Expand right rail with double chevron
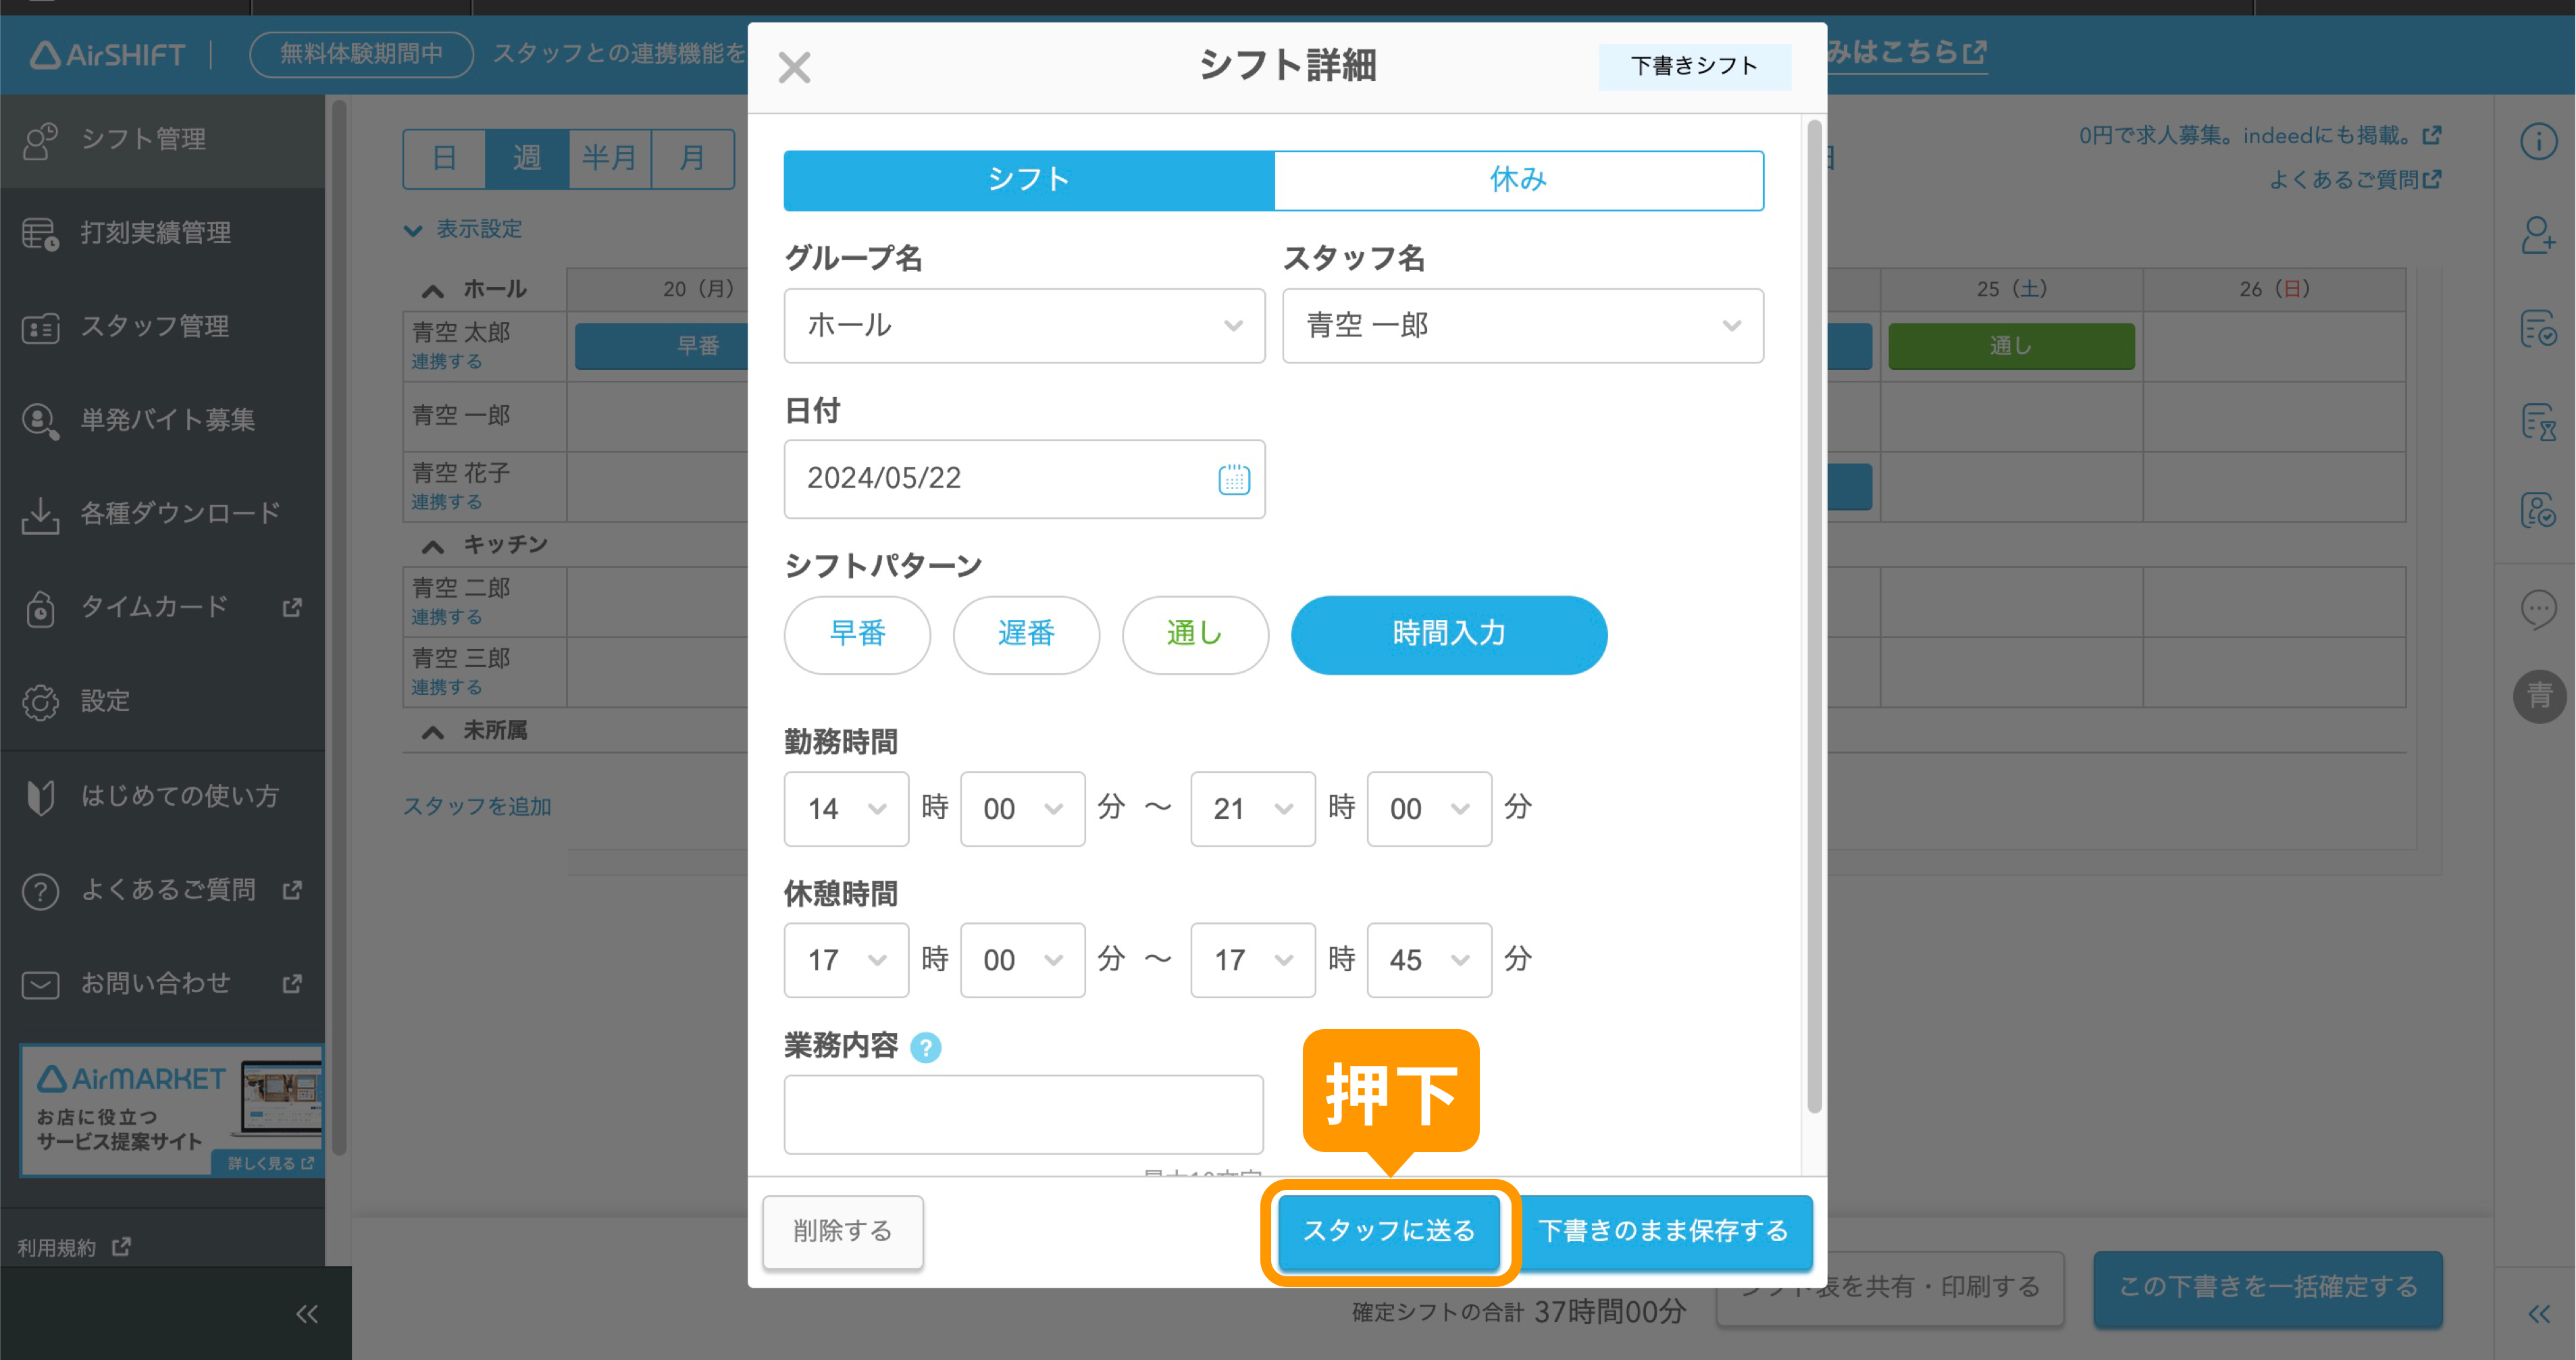 (x=2539, y=1314)
